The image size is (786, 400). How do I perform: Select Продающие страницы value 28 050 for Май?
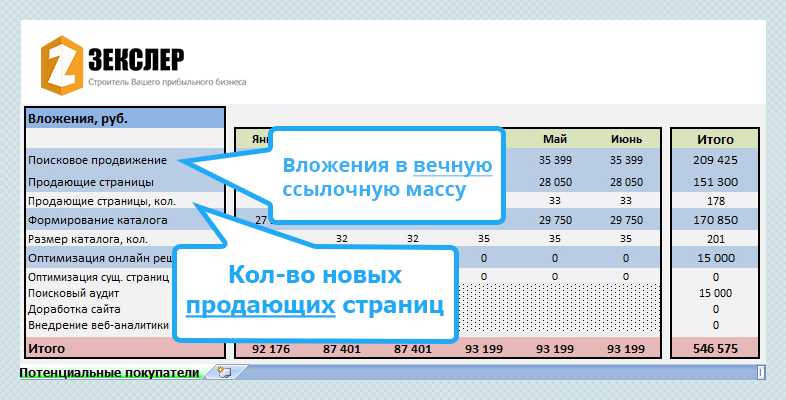(555, 182)
